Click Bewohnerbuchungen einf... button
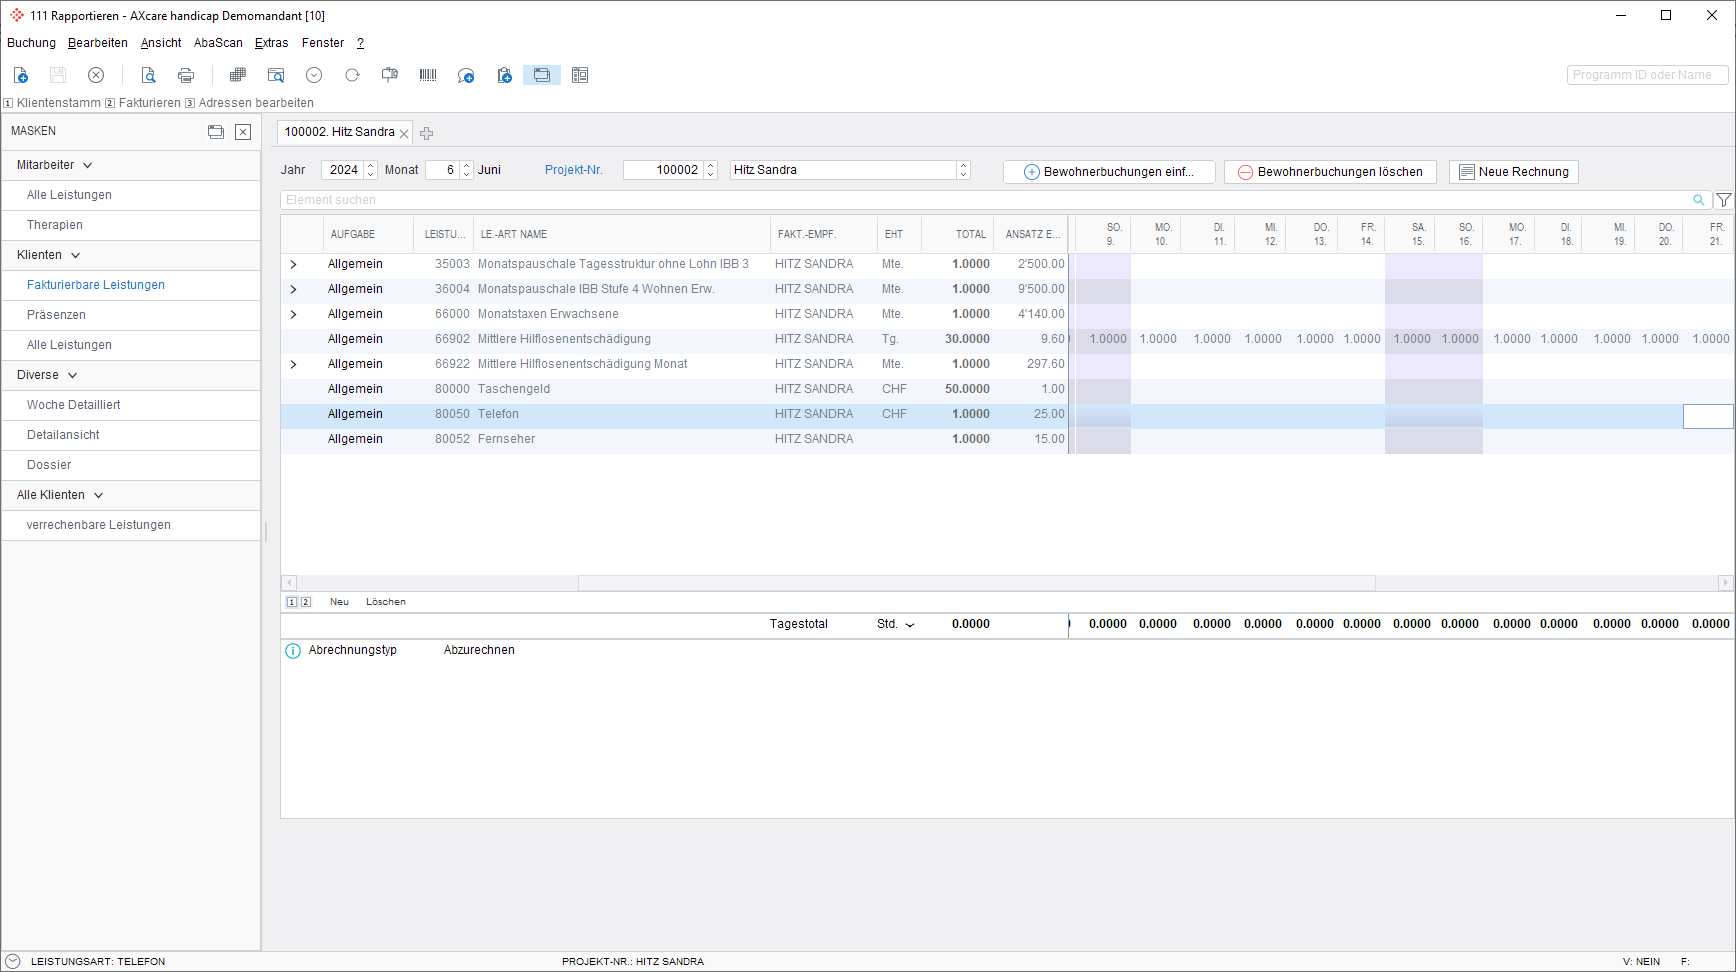The height and width of the screenshot is (972, 1736). [x=1109, y=172]
